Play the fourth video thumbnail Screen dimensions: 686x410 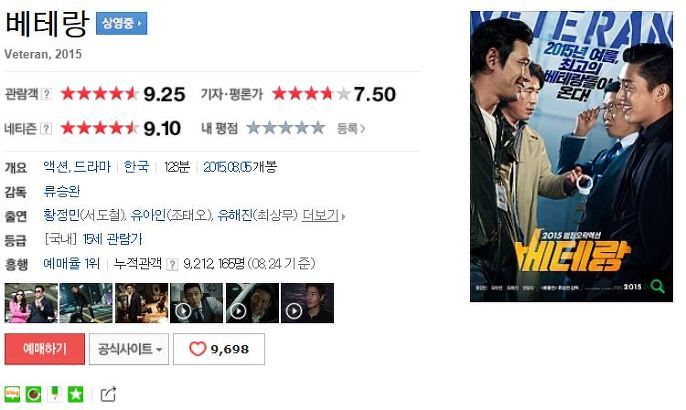point(197,303)
